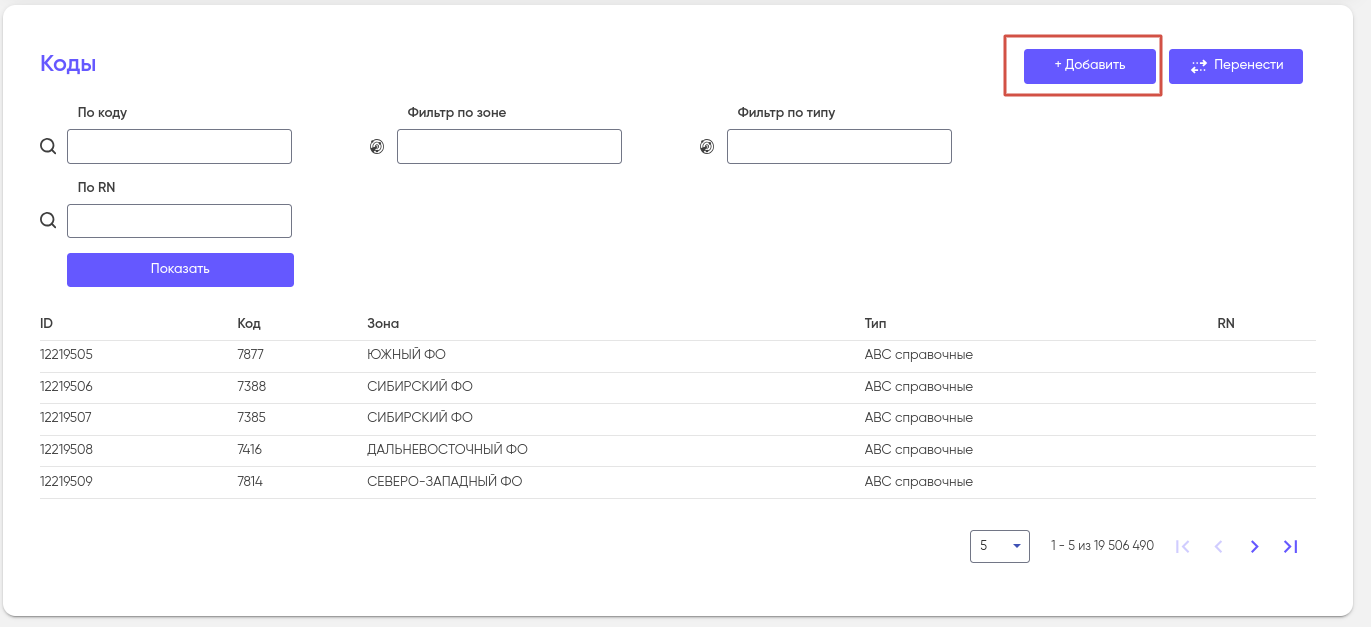Focus the По RN input field
1371x627 pixels.
(x=179, y=221)
